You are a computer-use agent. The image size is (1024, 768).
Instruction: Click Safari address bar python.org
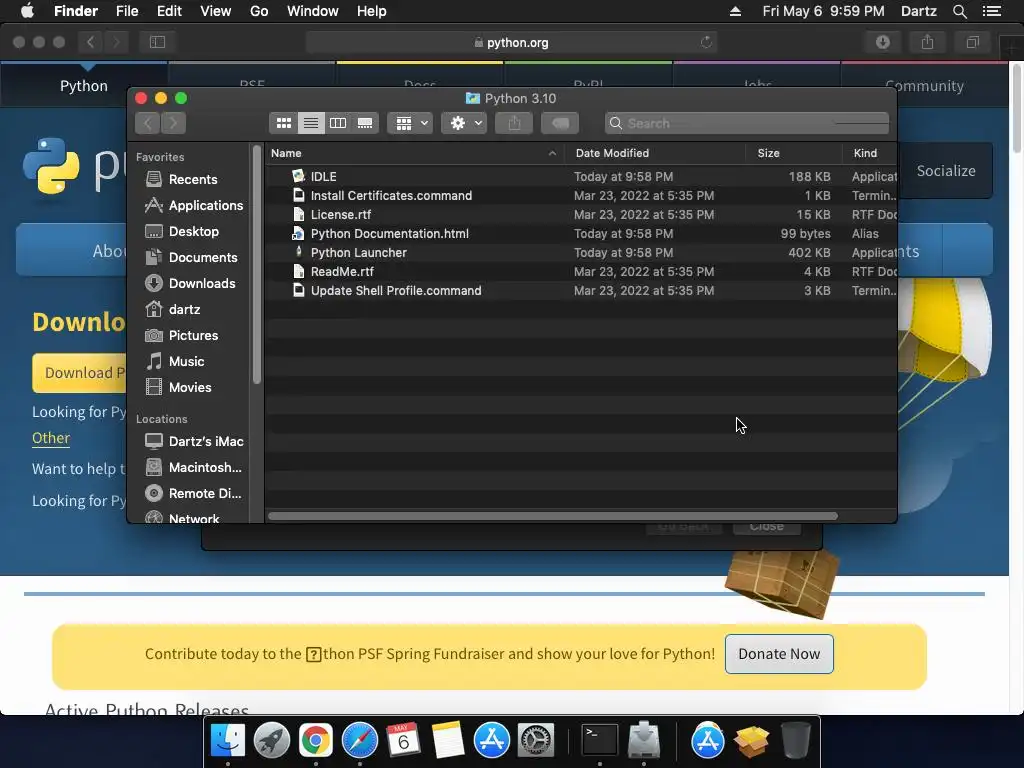coord(511,42)
